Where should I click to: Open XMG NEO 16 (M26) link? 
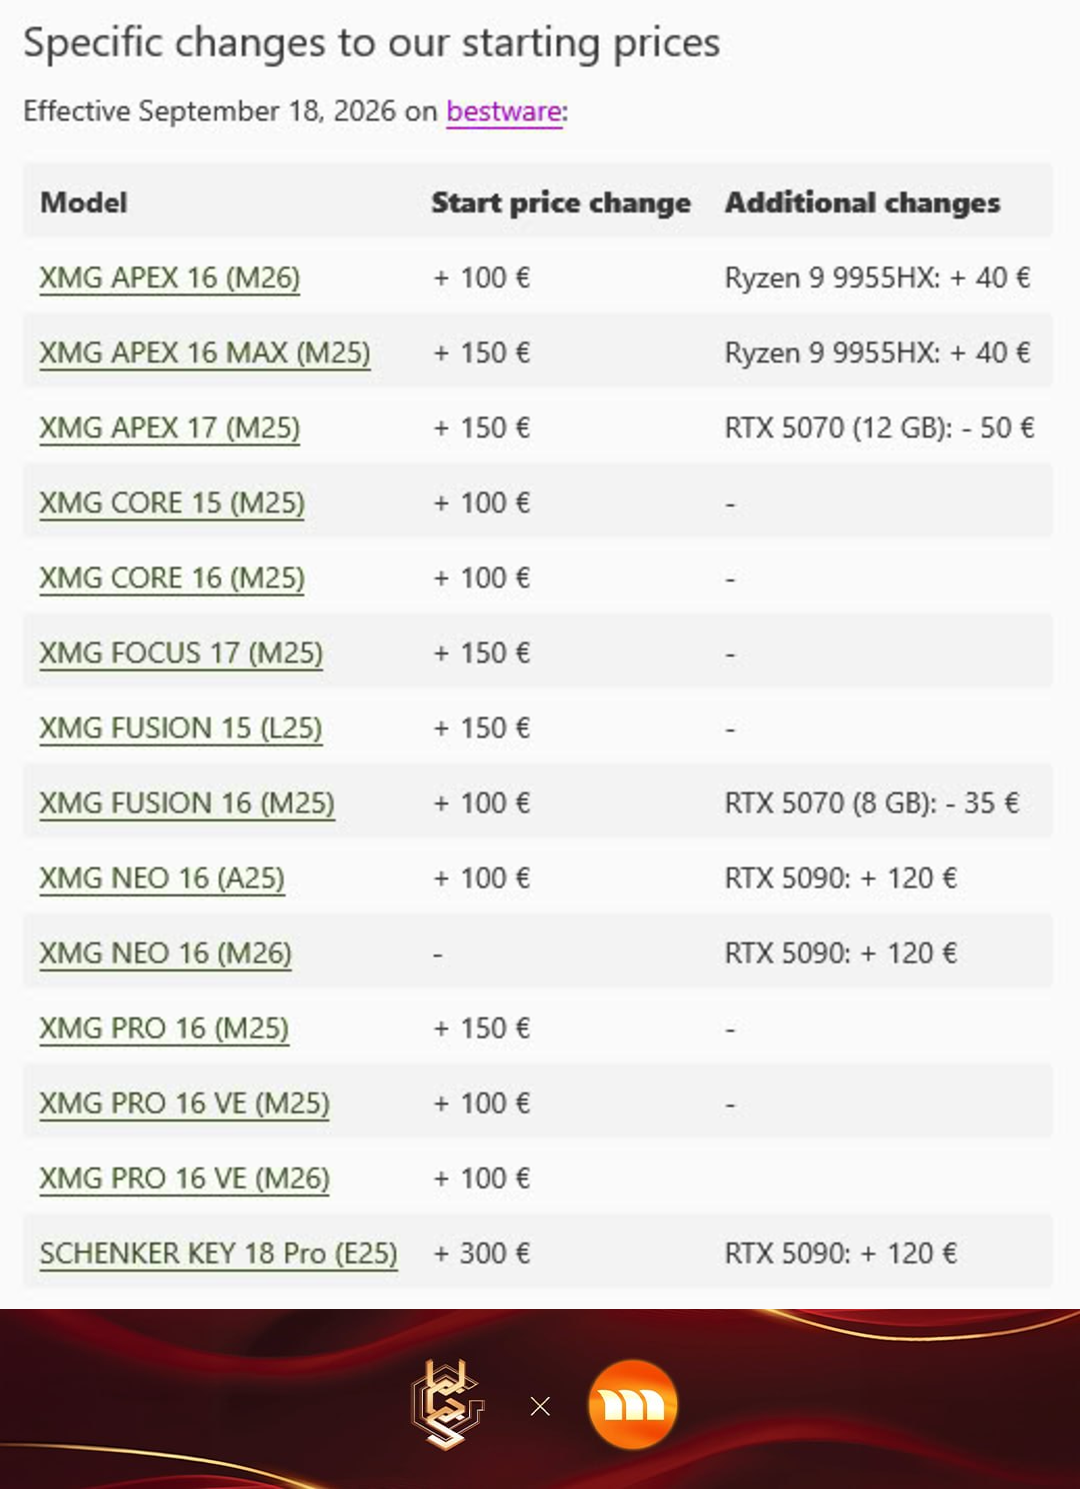pos(166,953)
